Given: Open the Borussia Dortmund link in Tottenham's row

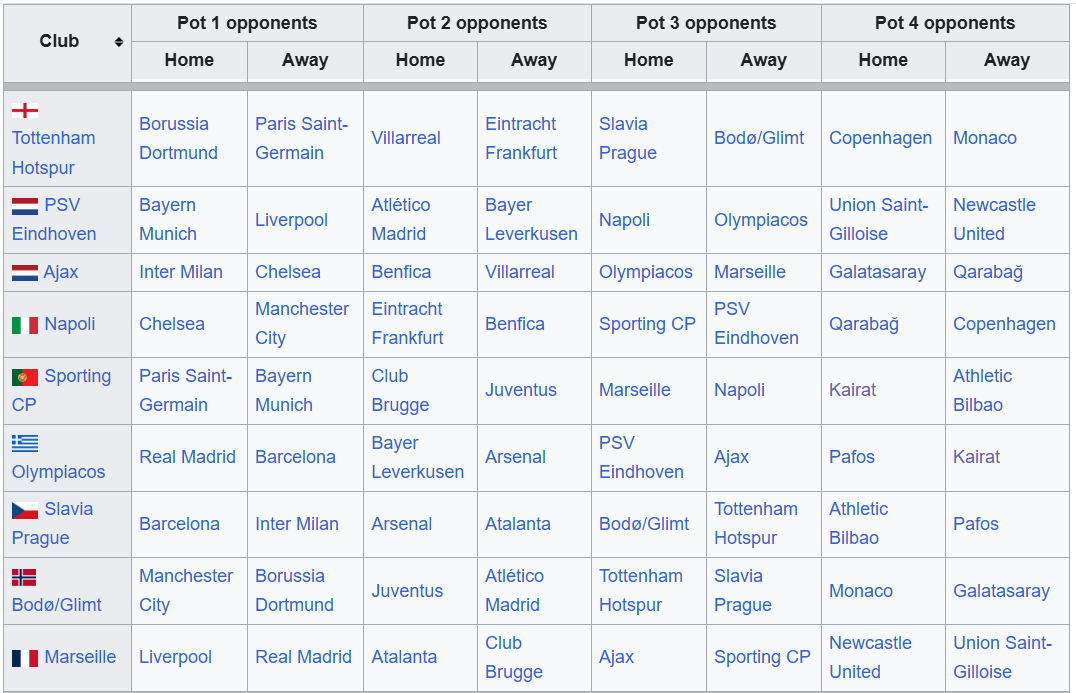Looking at the screenshot, I should (178, 139).
